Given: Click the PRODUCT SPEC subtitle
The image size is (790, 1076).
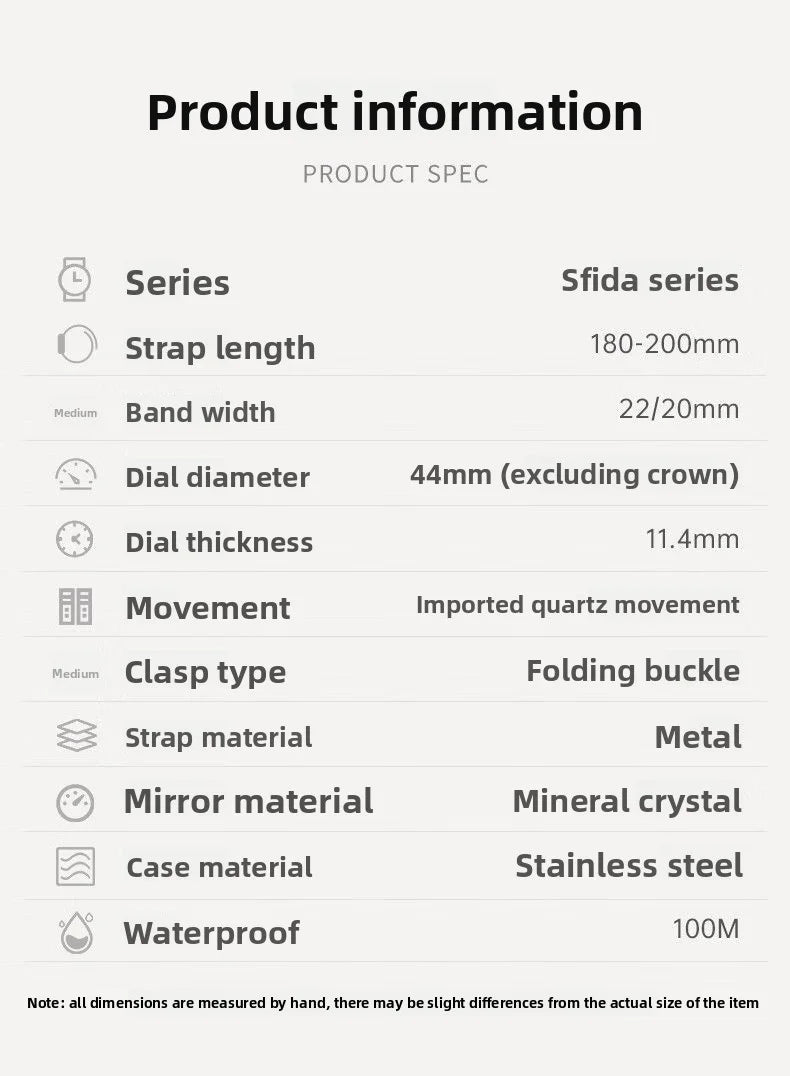Looking at the screenshot, I should [x=395, y=174].
